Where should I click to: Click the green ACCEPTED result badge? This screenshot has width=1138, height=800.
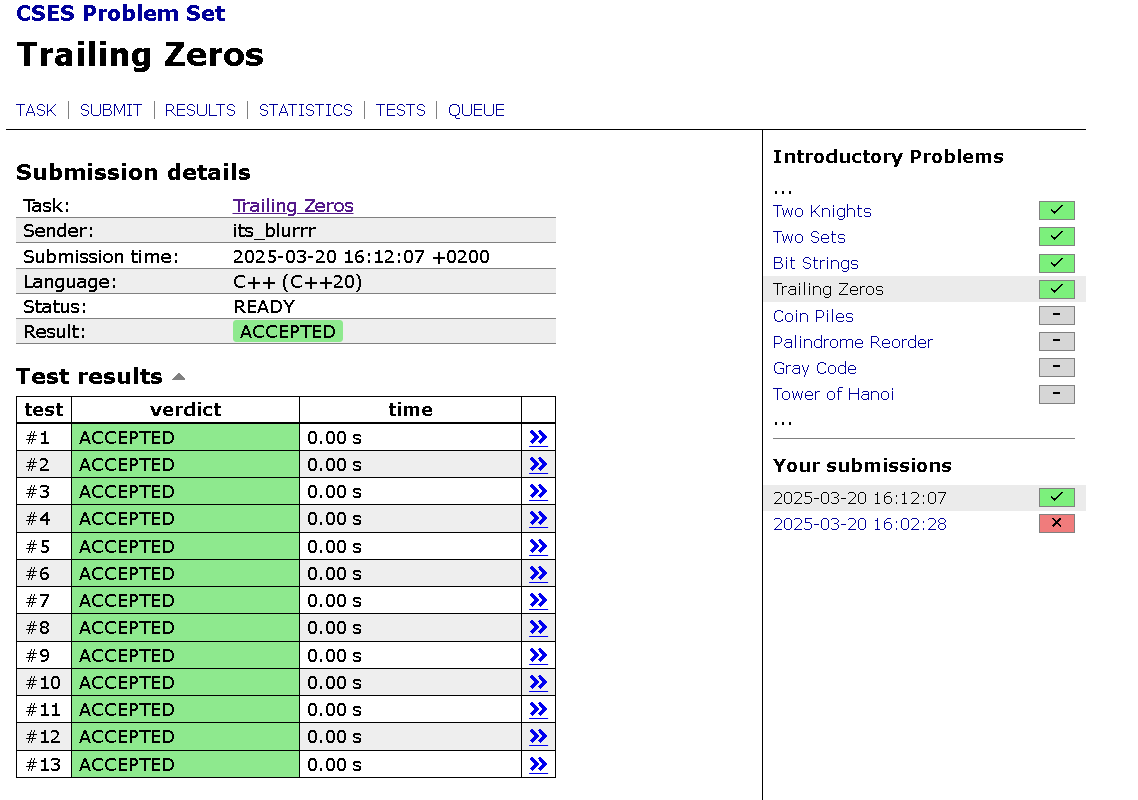288,332
